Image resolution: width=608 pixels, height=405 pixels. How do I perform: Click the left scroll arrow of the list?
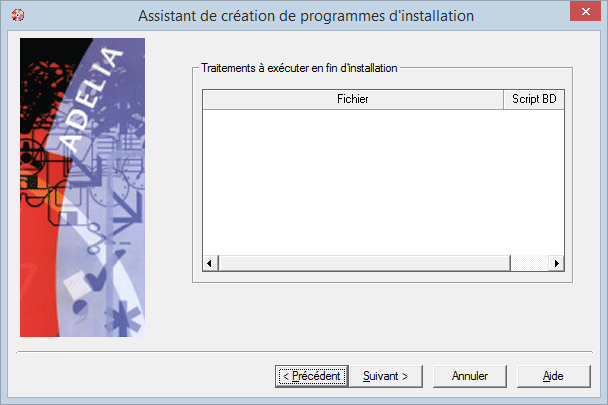tap(210, 263)
